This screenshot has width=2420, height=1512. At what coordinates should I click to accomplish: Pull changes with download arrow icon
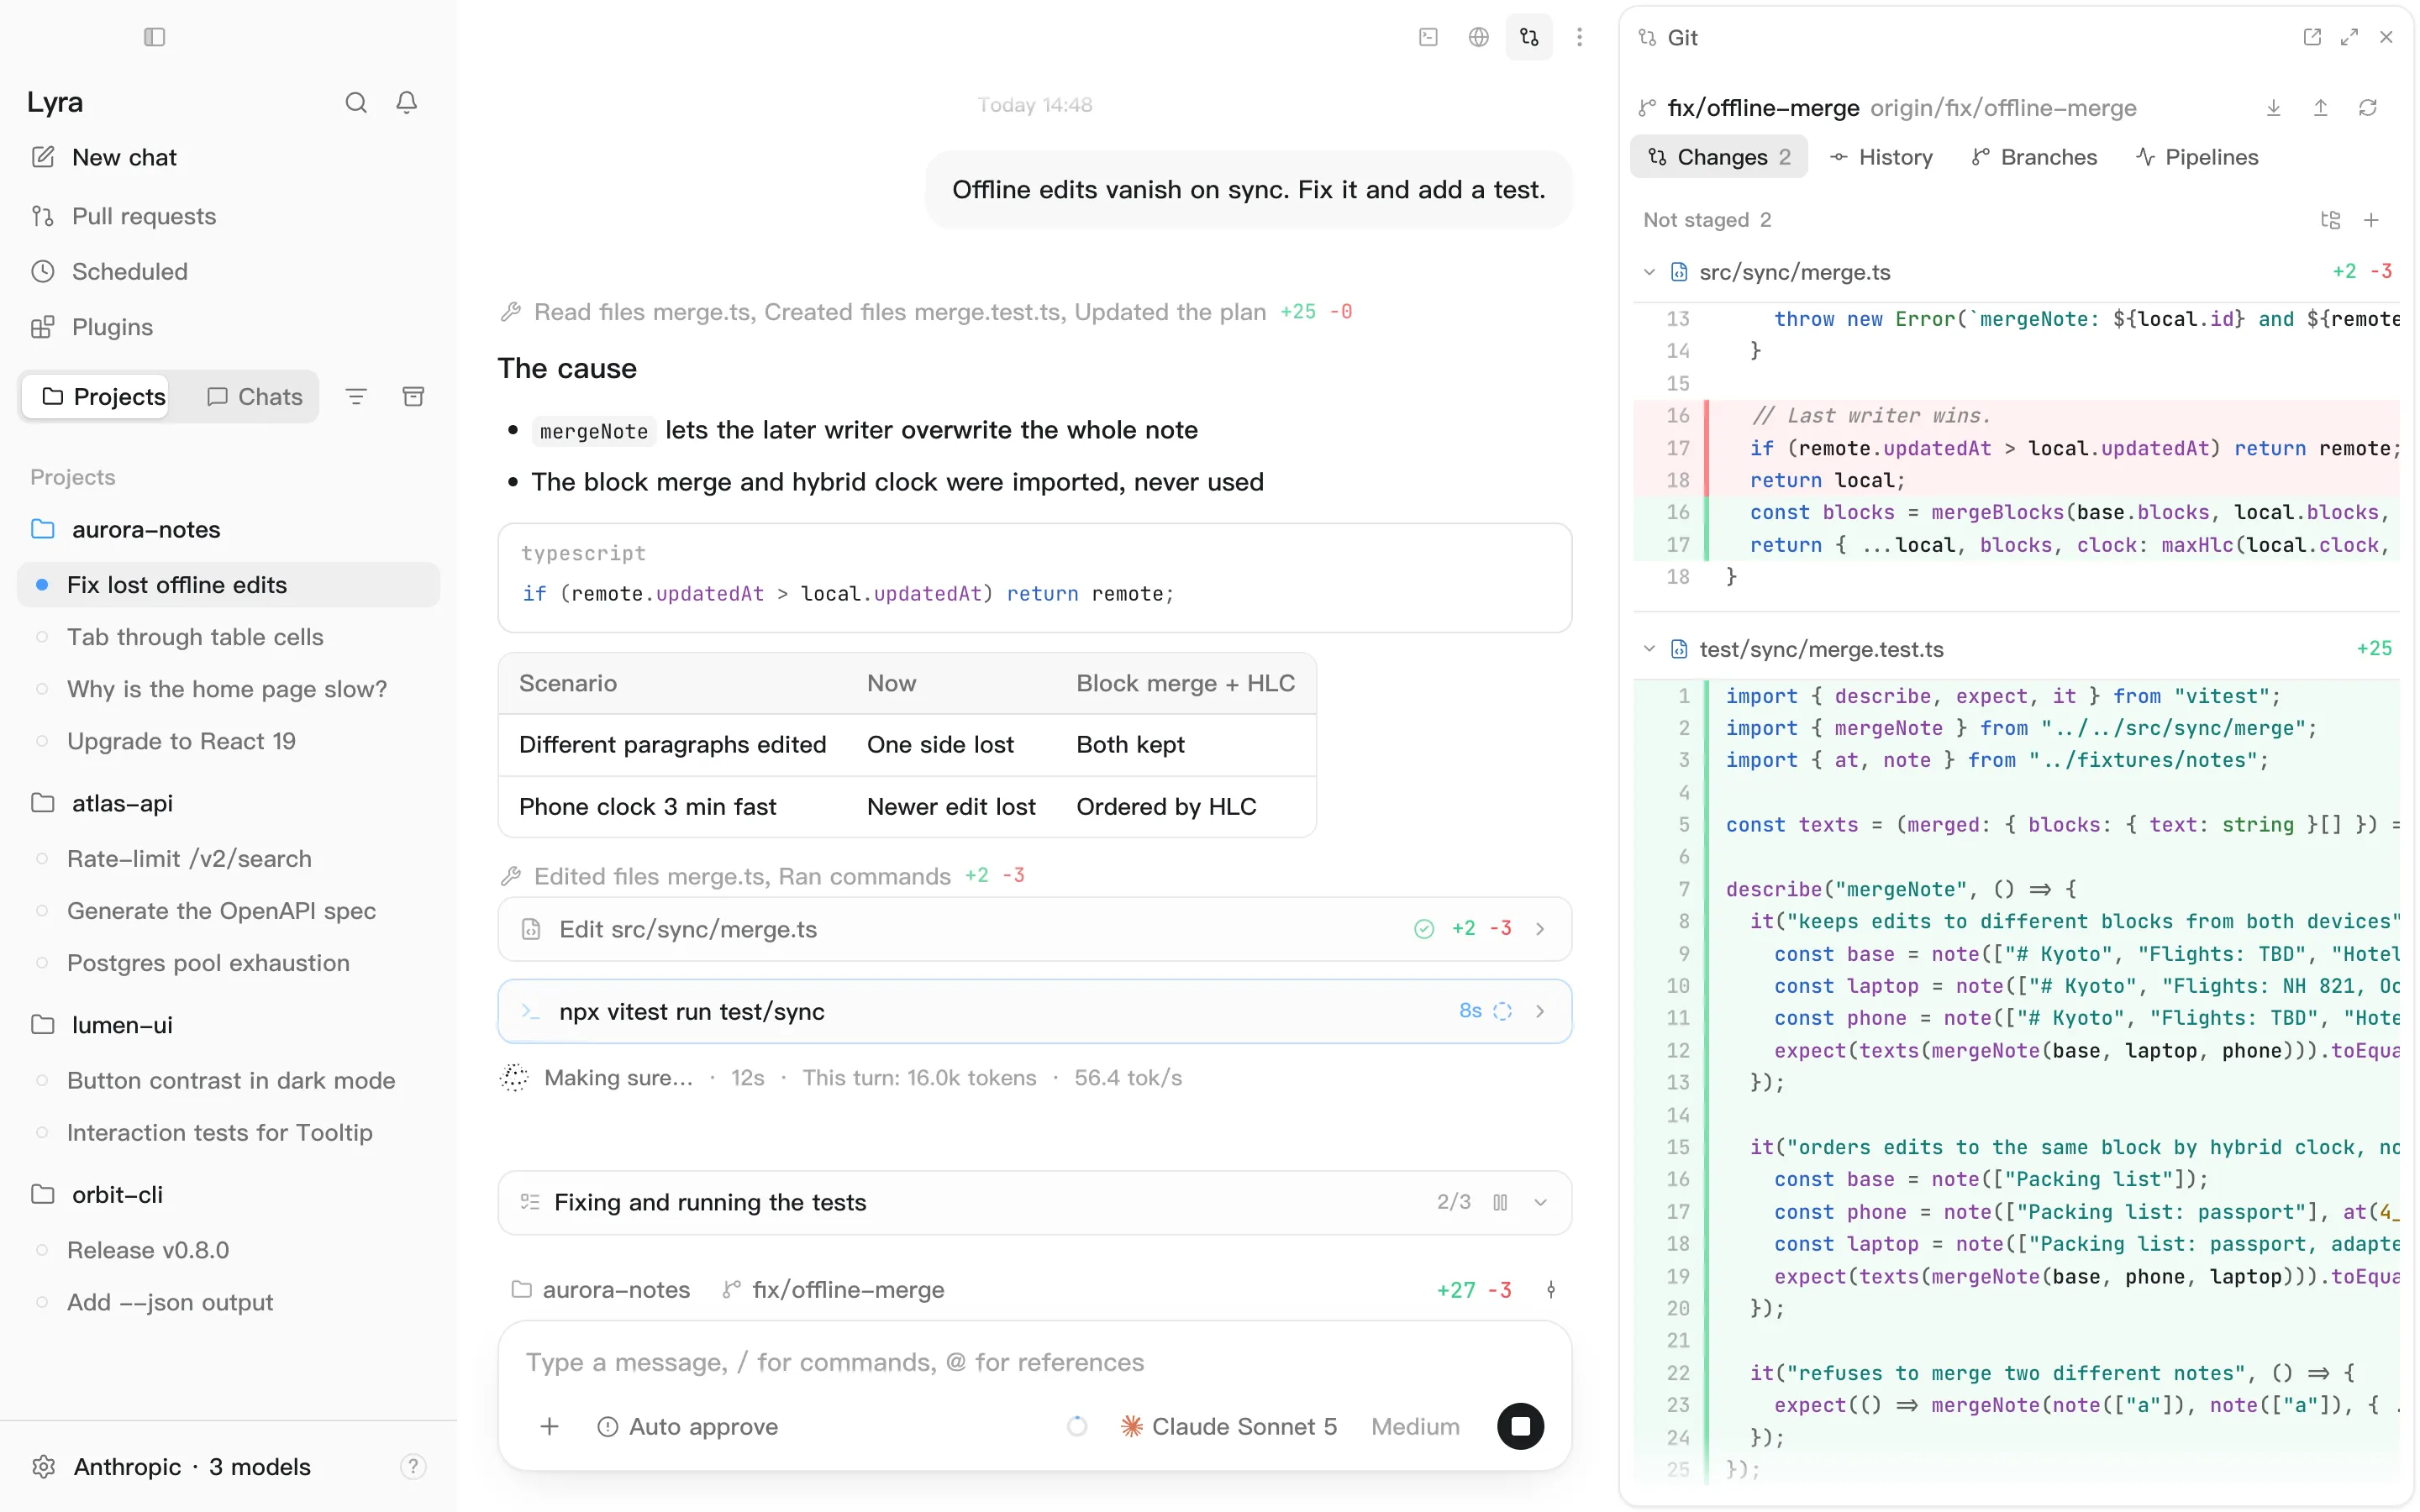2273,107
